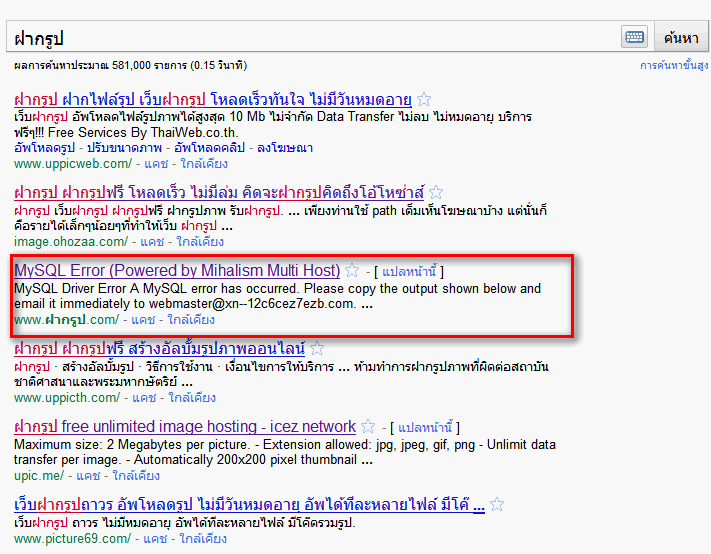Click the image.ohozaa.com/ green URL text
Viewport: 711px width, 554px height.
tap(71, 242)
